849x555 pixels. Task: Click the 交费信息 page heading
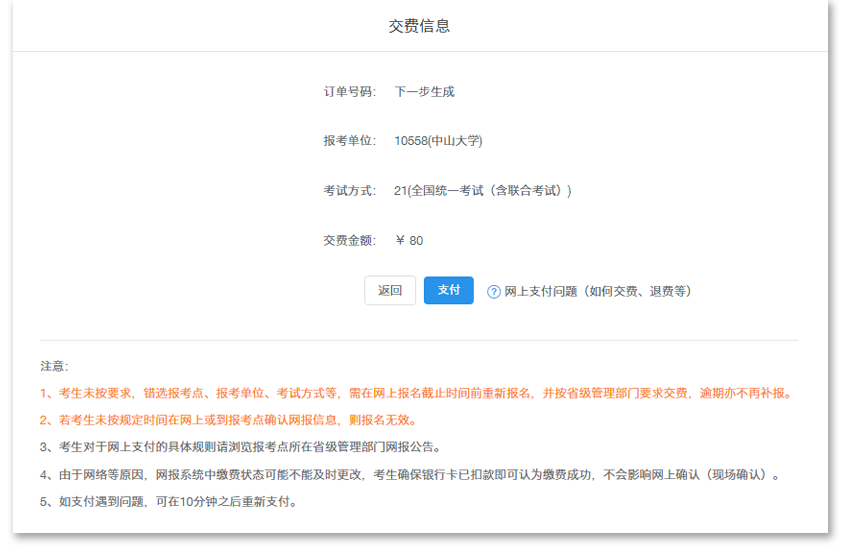pos(419,26)
